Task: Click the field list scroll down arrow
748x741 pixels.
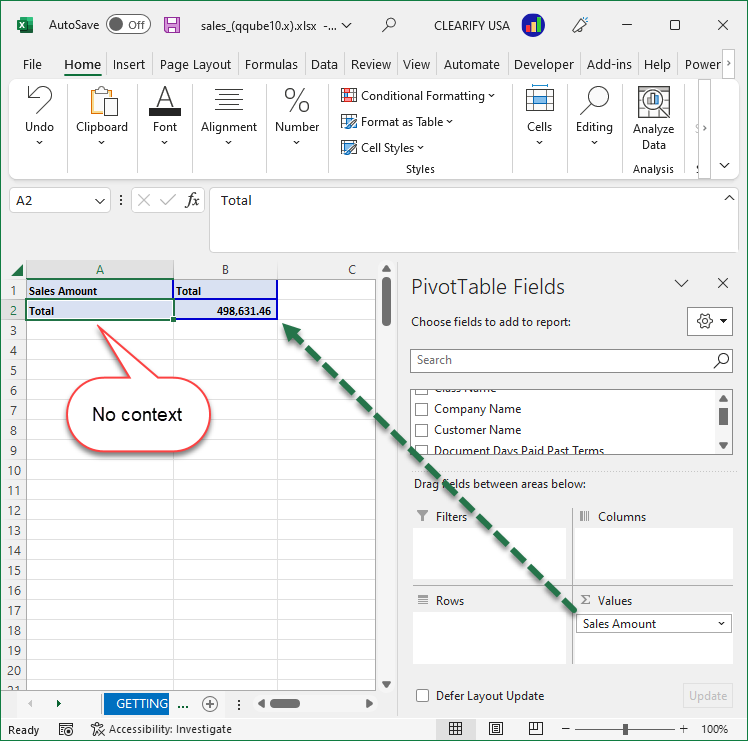Action: click(723, 445)
